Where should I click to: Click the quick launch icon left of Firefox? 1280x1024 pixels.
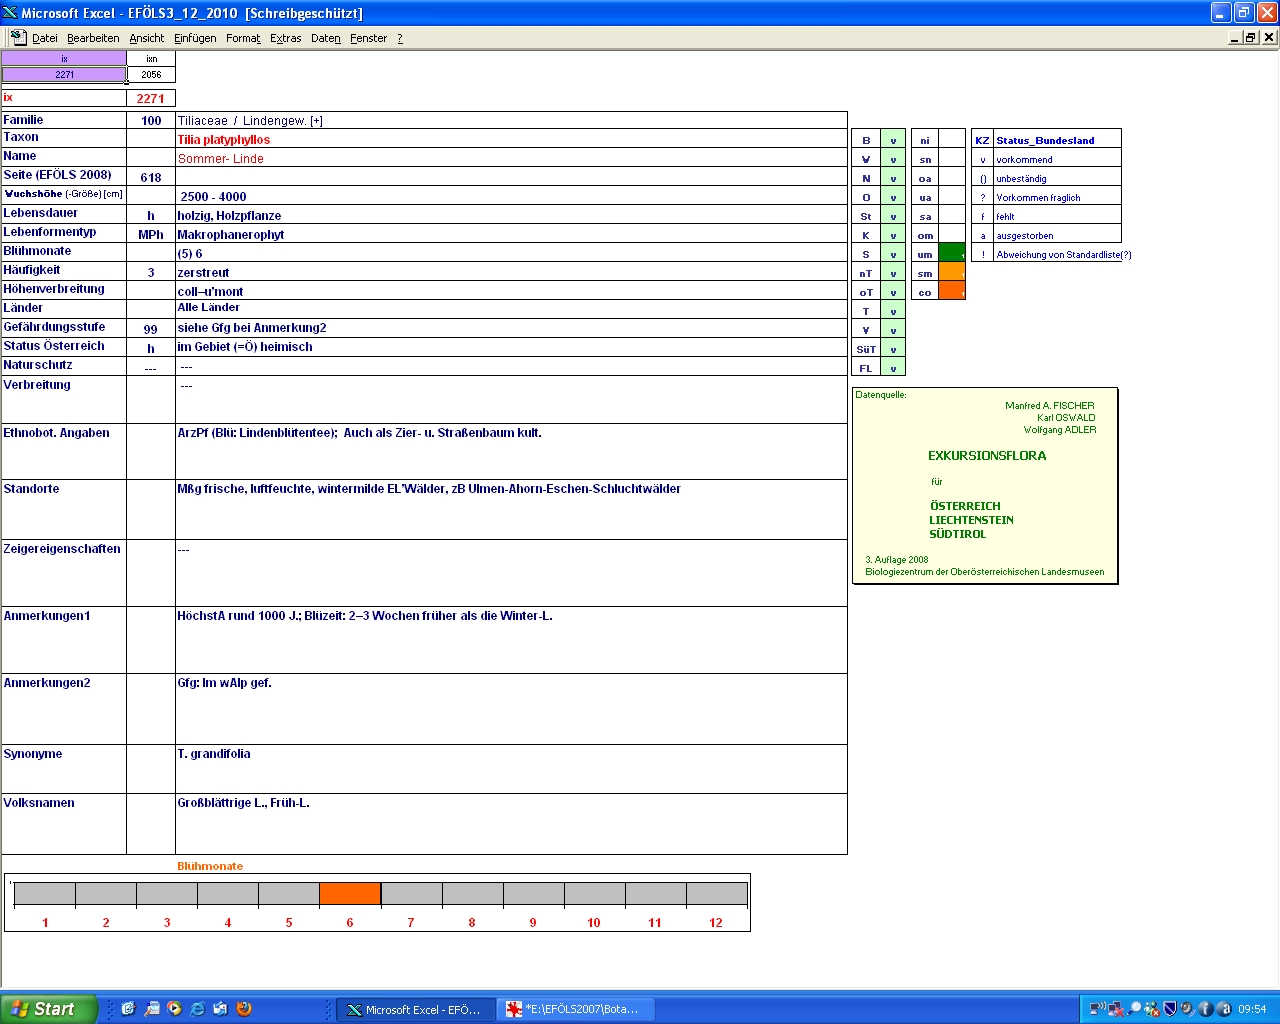[x=220, y=1009]
